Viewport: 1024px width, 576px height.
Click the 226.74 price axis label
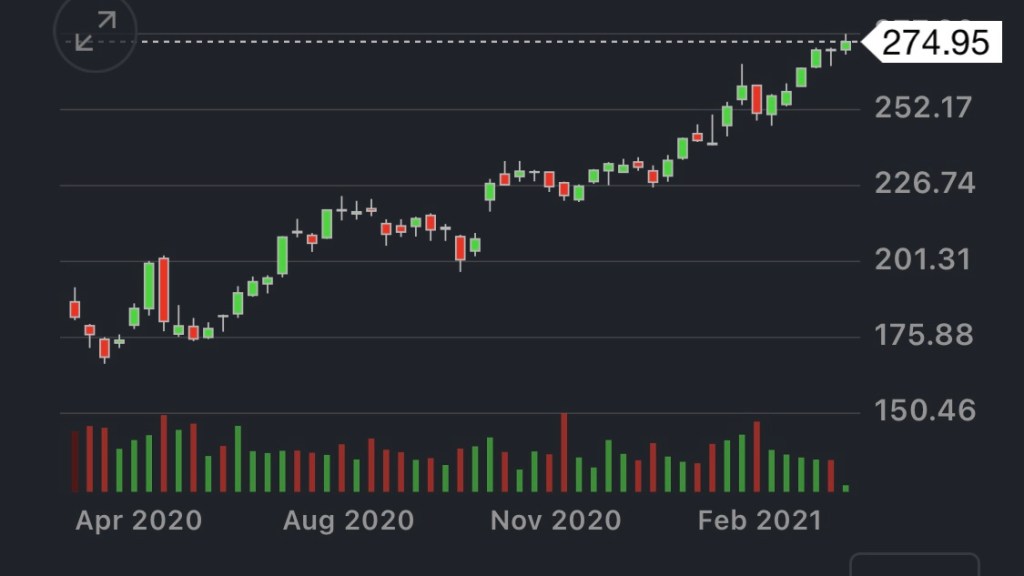[x=923, y=184]
